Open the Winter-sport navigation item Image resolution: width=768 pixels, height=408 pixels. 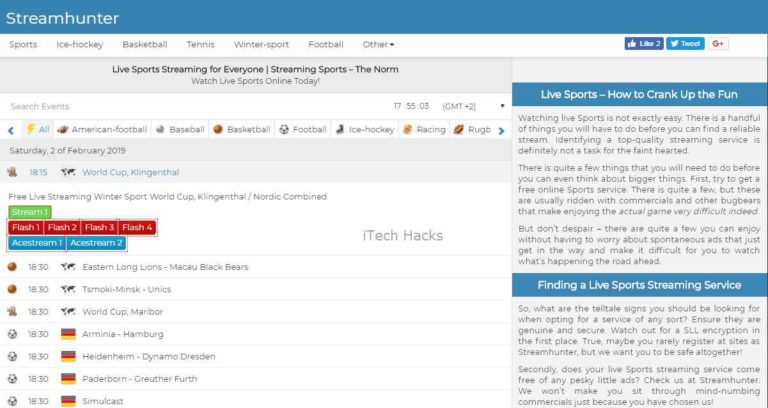(261, 44)
